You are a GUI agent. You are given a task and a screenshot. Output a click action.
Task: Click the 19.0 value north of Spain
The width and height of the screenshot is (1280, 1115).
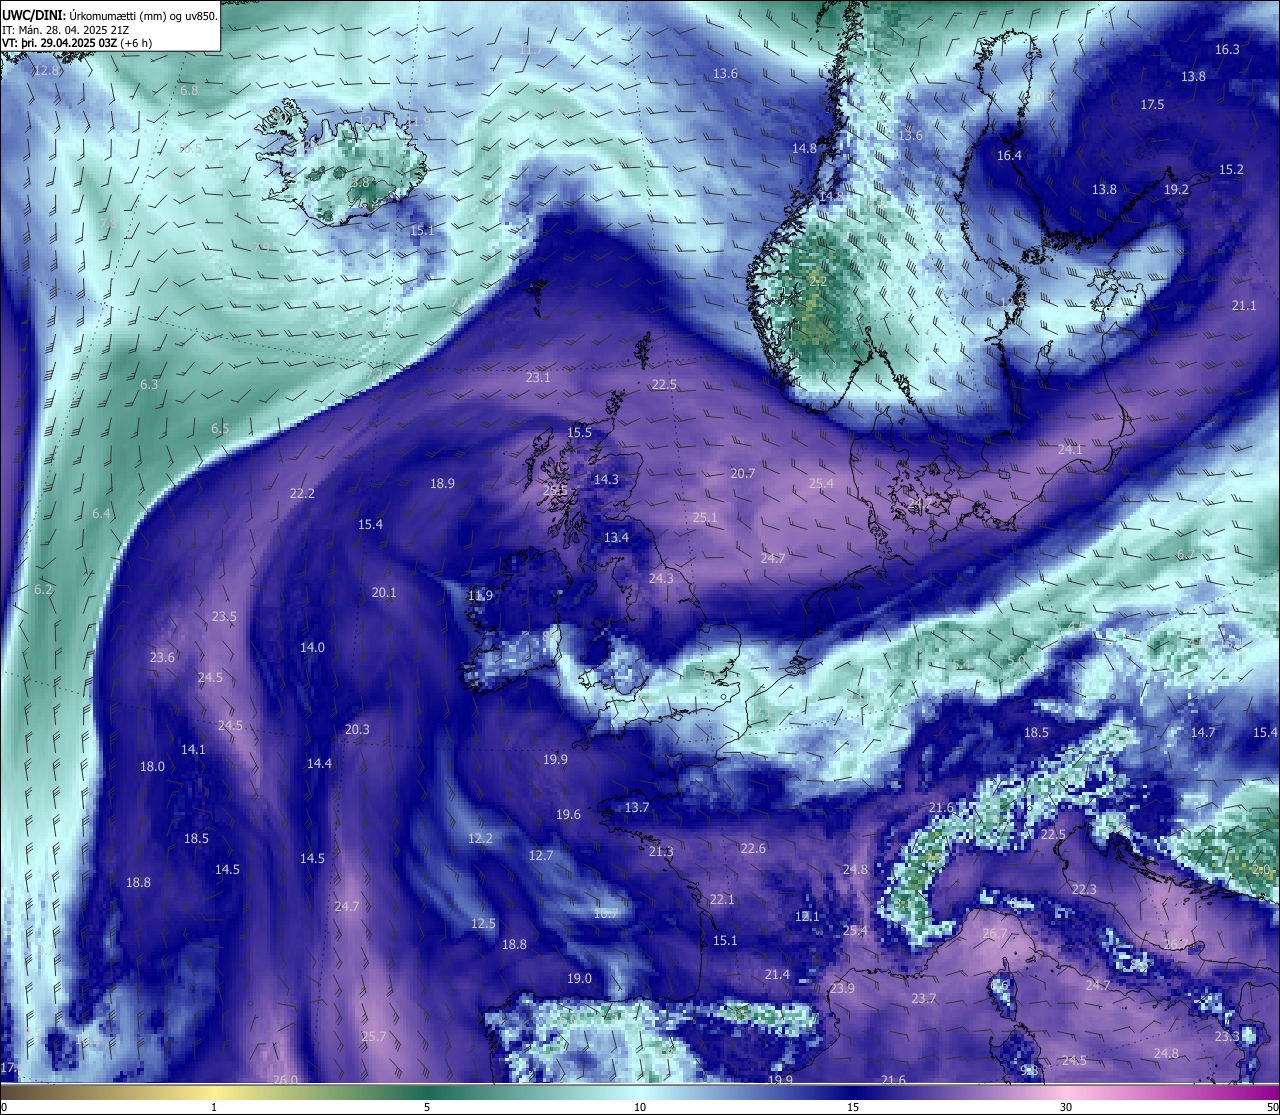[579, 979]
